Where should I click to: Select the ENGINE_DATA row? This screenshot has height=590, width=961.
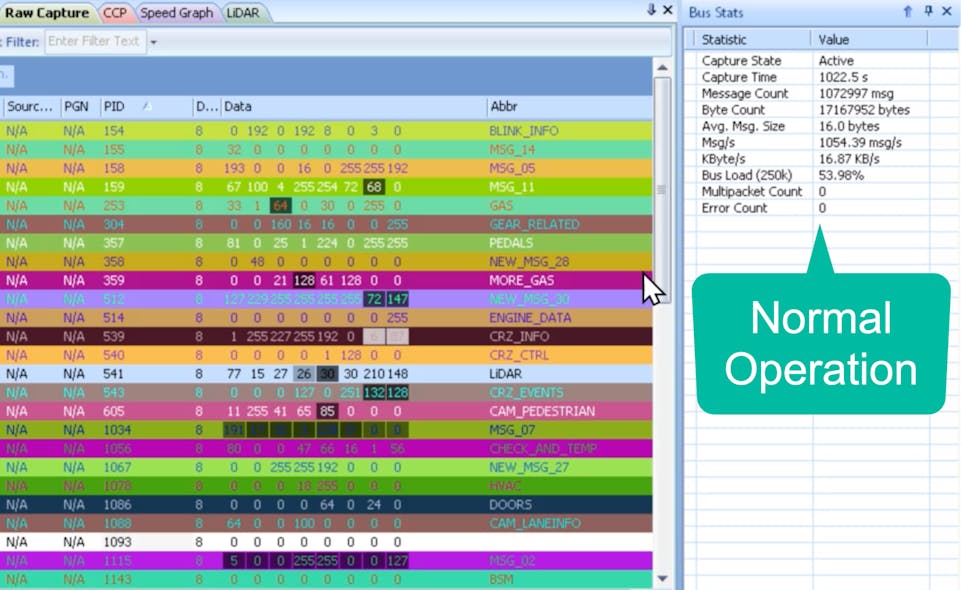click(326, 317)
